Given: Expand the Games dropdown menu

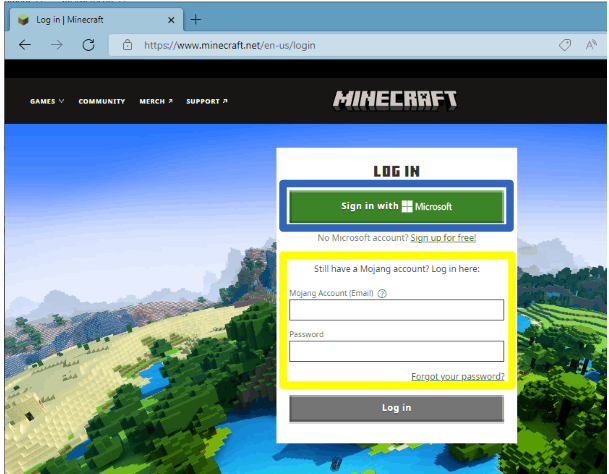Looking at the screenshot, I should click(x=47, y=101).
